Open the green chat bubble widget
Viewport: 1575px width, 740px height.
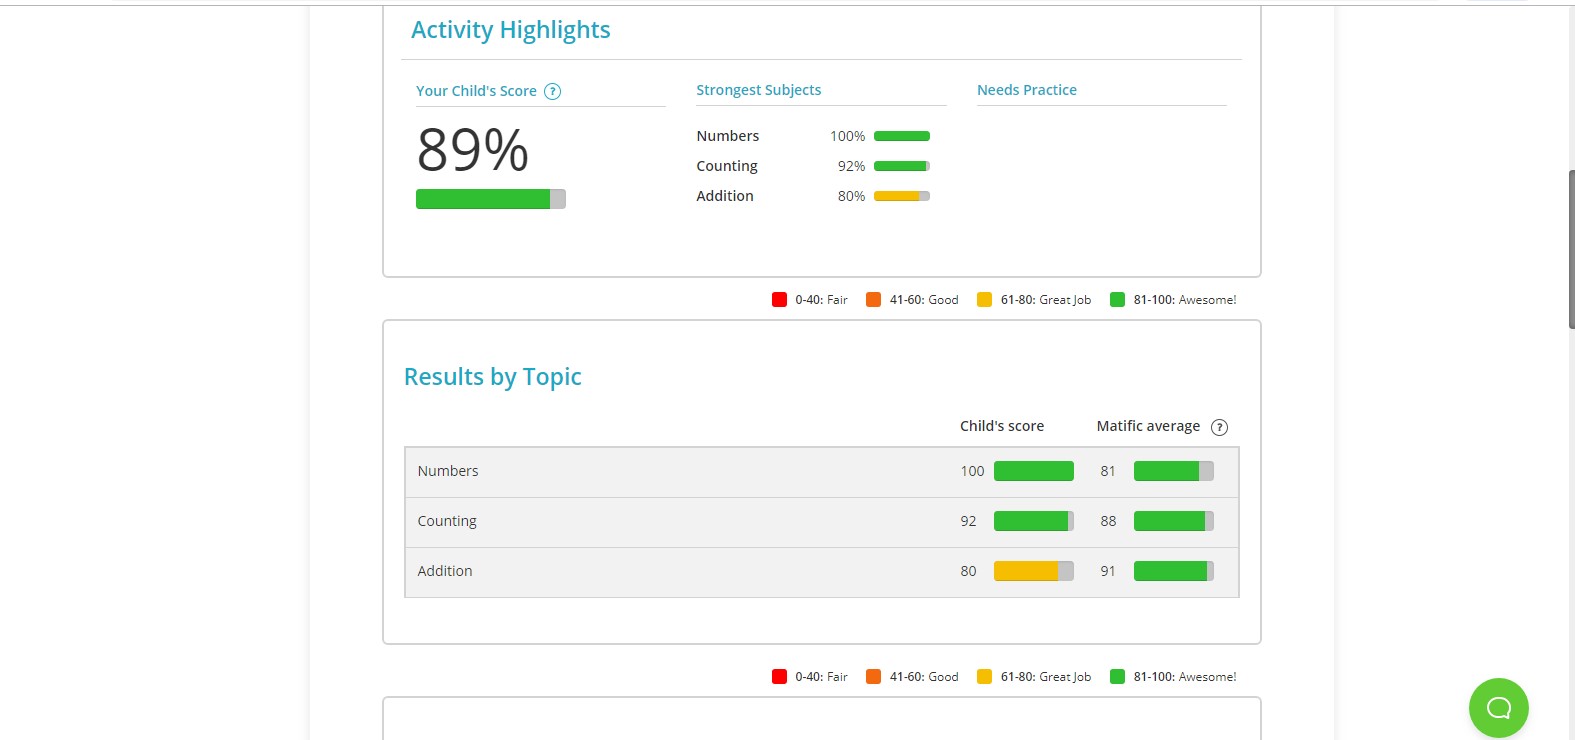(1498, 708)
